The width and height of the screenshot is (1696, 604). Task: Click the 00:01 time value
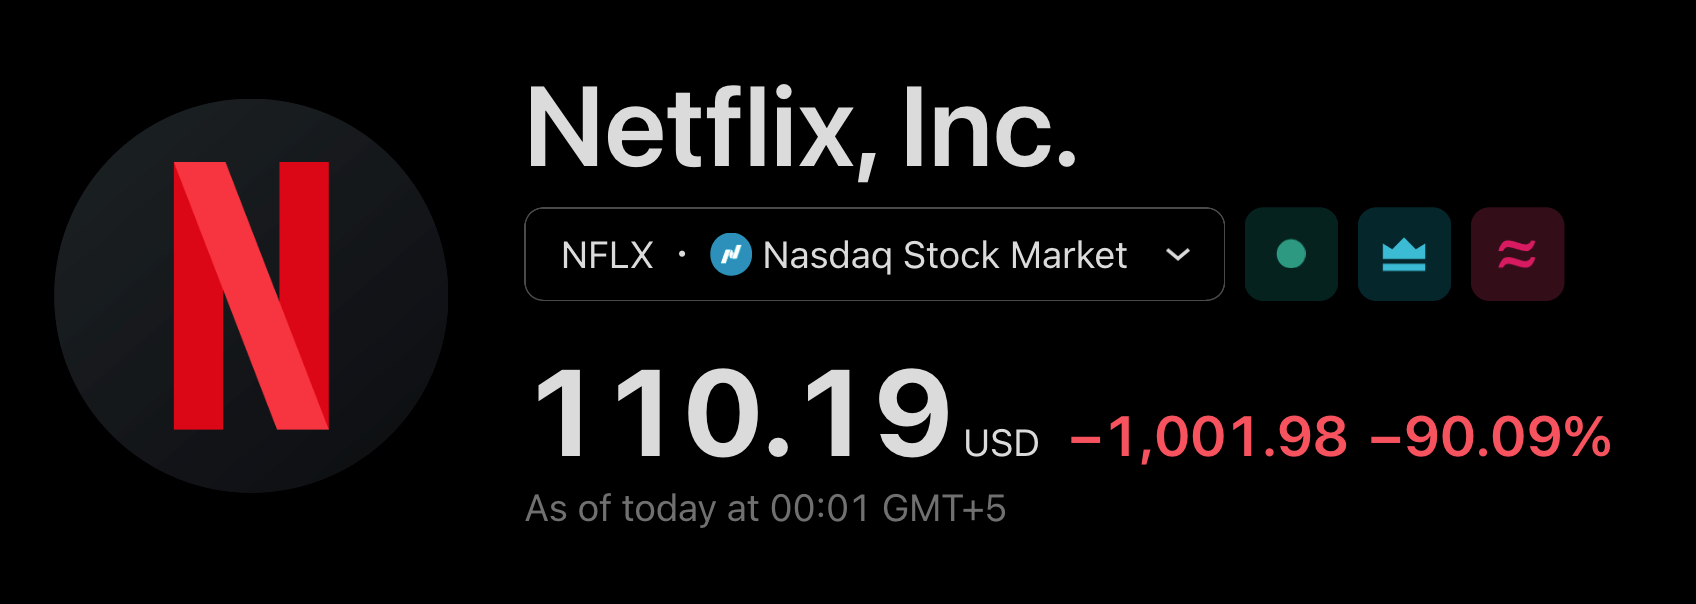[819, 509]
